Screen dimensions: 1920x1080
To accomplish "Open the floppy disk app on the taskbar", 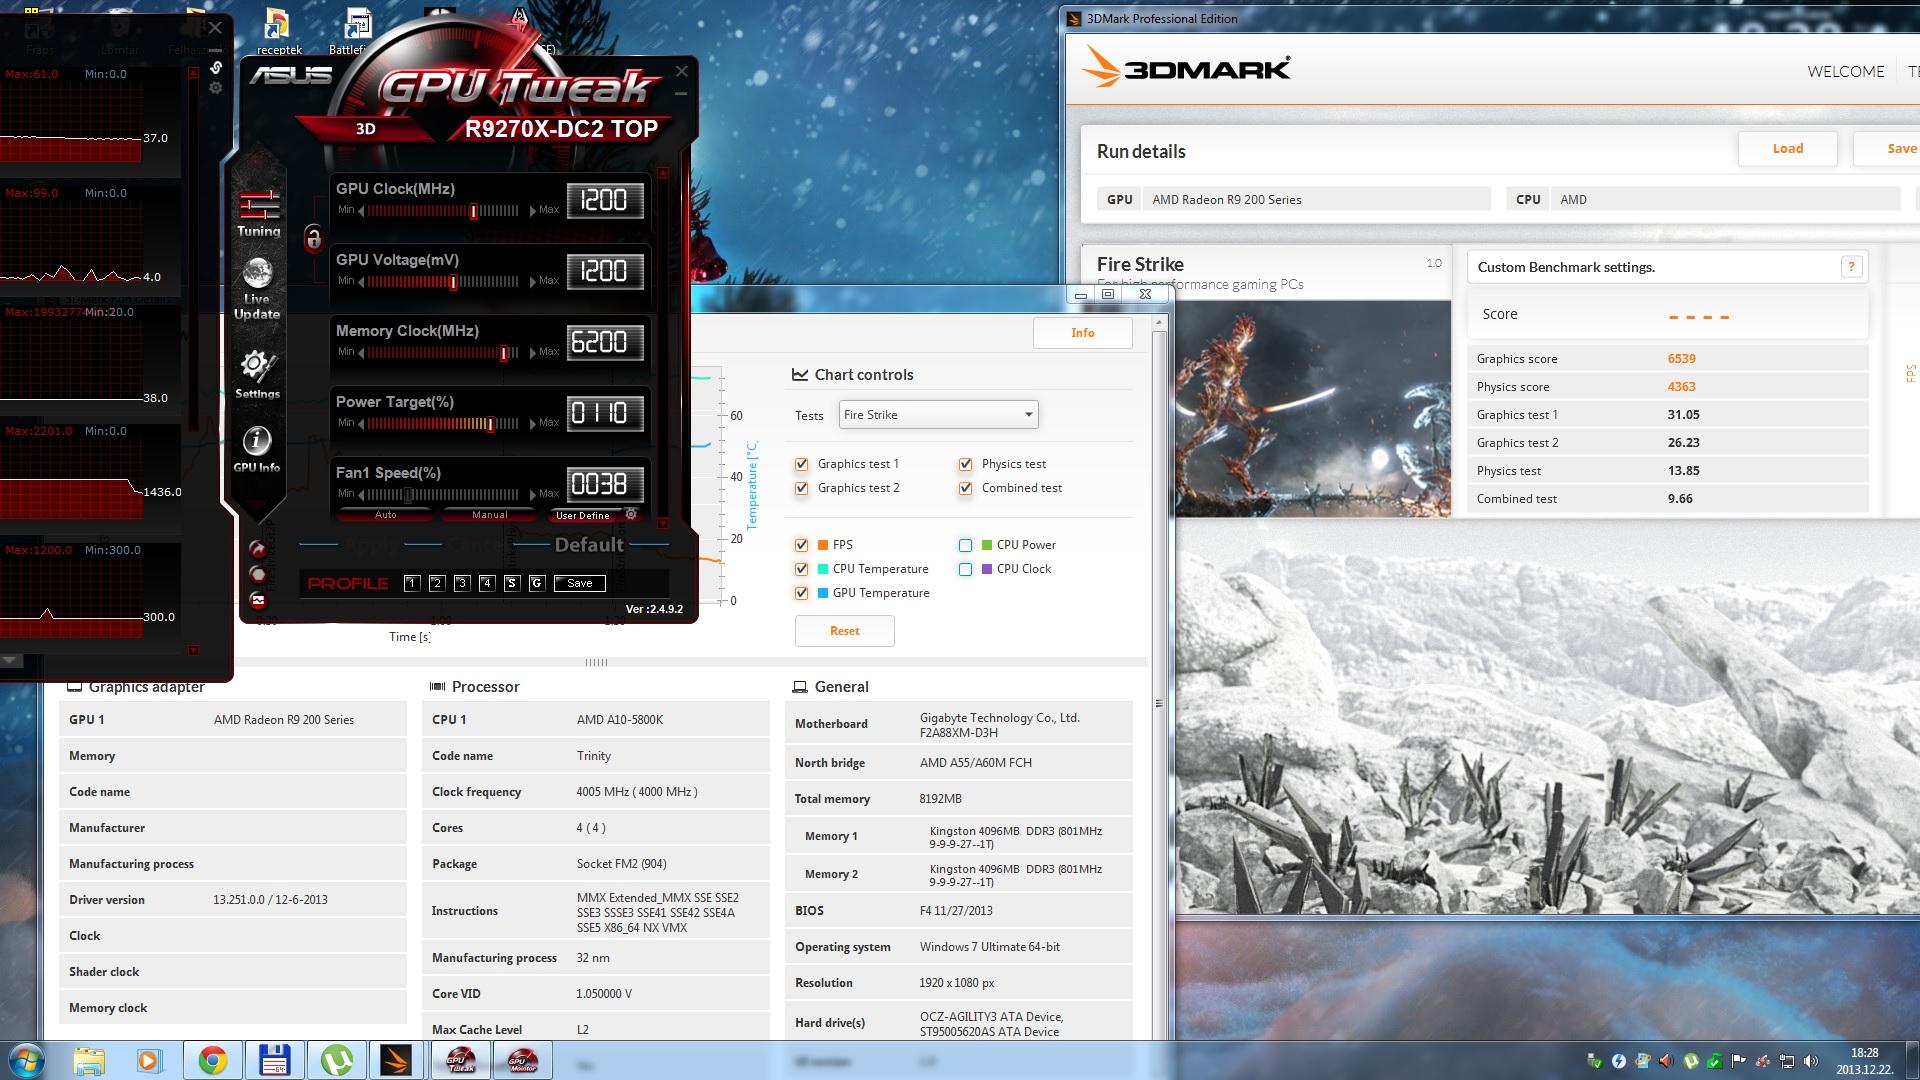I will [x=274, y=1060].
